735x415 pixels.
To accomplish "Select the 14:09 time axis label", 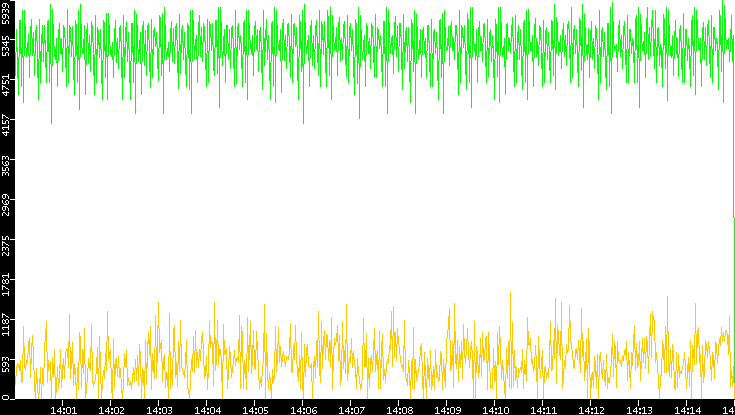I will 447,410.
